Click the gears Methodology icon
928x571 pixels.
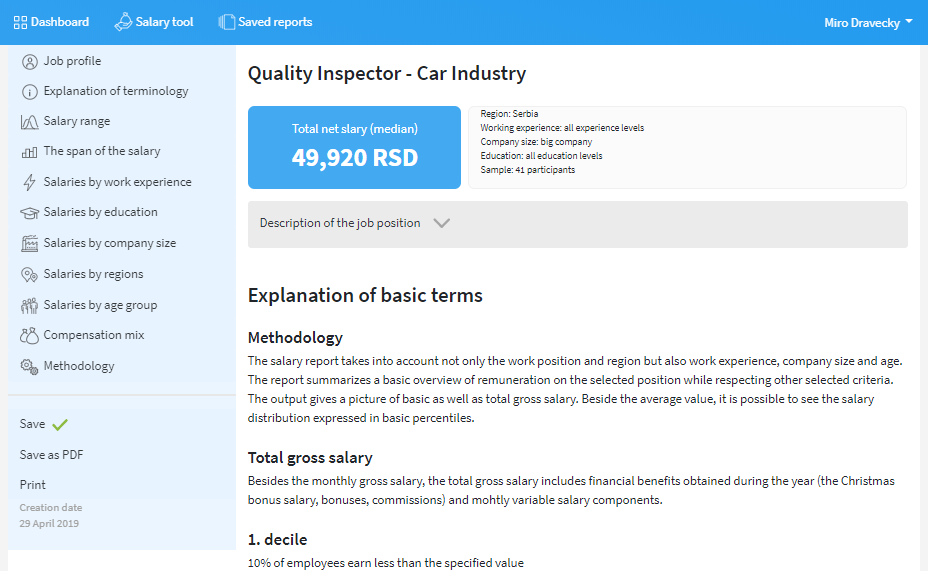pos(30,366)
